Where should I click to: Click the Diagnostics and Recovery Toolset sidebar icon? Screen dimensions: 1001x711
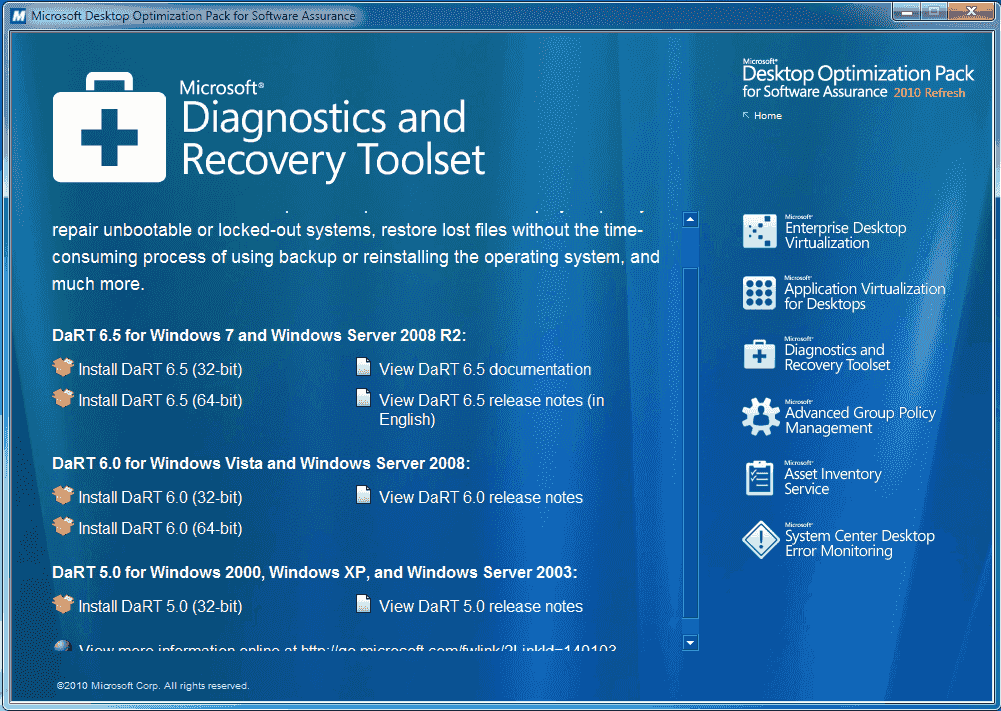pyautogui.click(x=760, y=354)
